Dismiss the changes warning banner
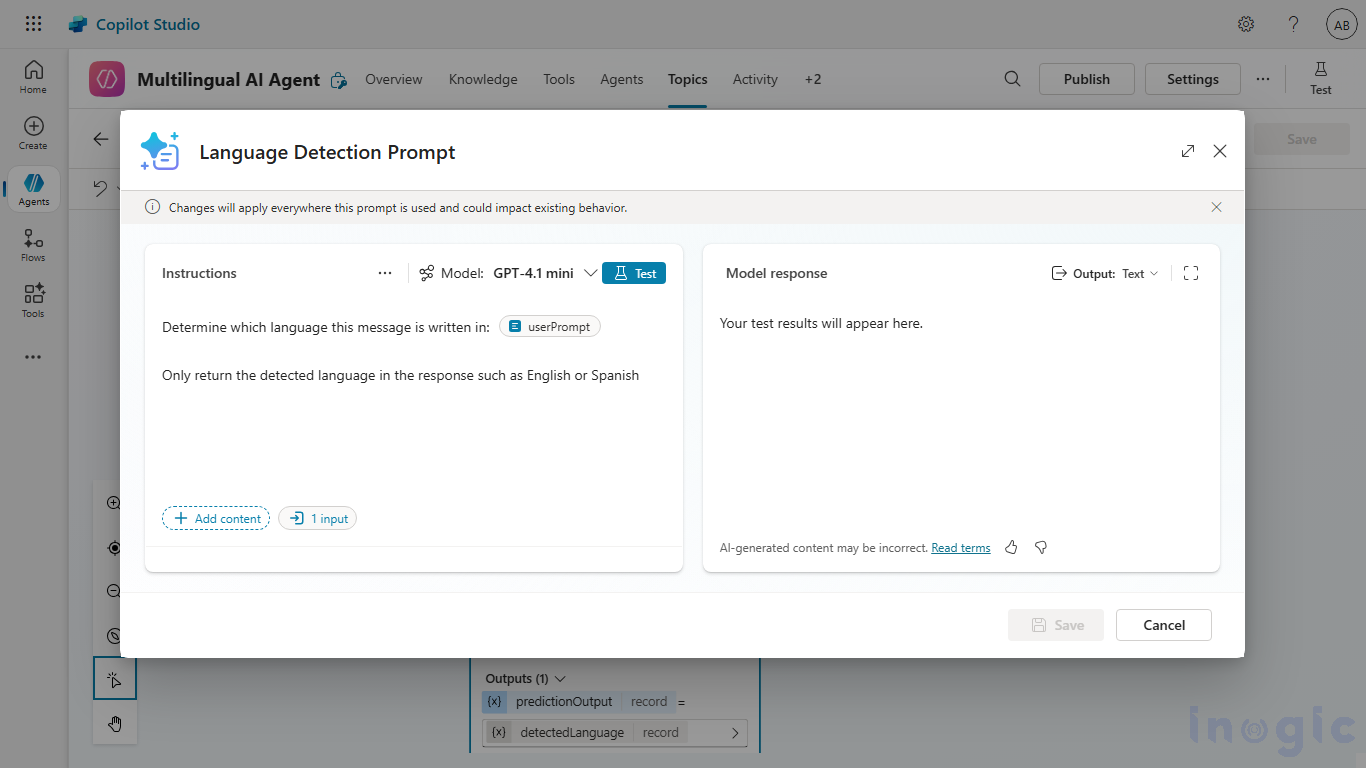The height and width of the screenshot is (768, 1366). pos(1216,207)
